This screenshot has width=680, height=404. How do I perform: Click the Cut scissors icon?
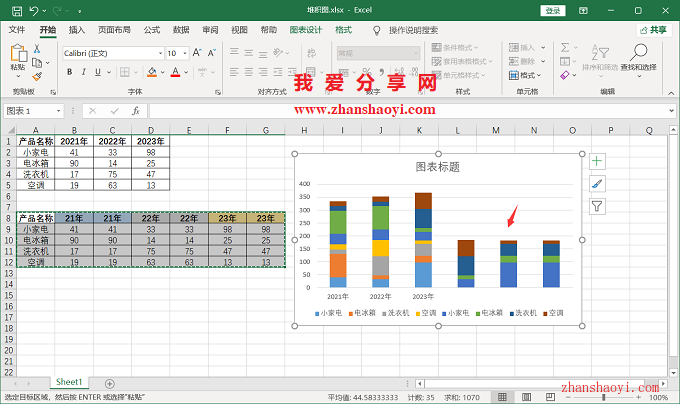click(x=37, y=49)
